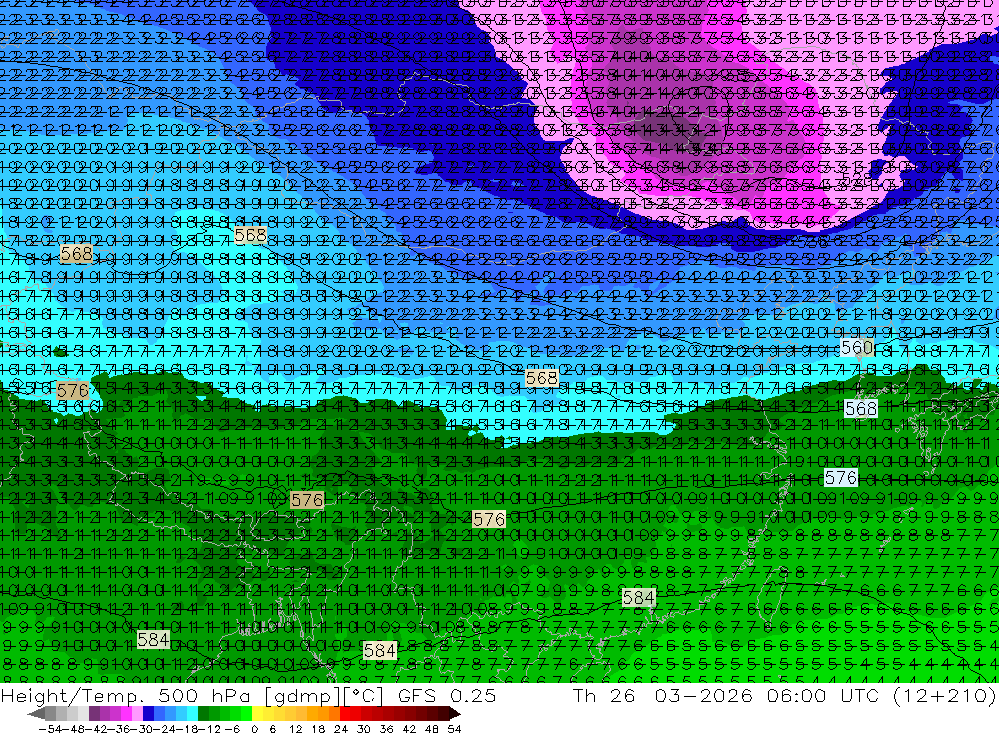Click the '0.25' resolution text
Image resolution: width=1000 pixels, height=733 pixels.
pos(473,696)
